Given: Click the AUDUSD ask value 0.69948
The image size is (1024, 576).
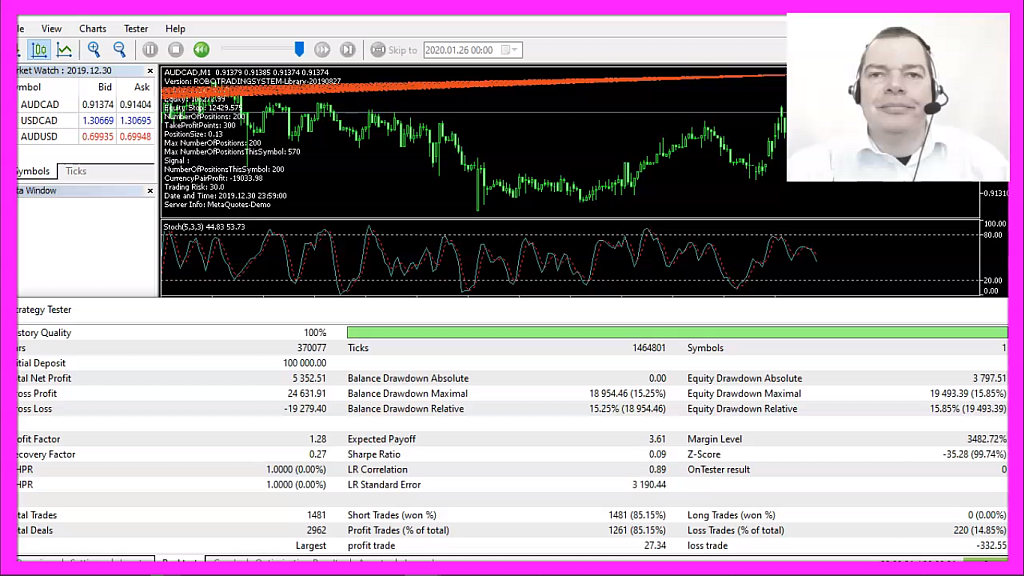Looking at the screenshot, I should click(135, 136).
